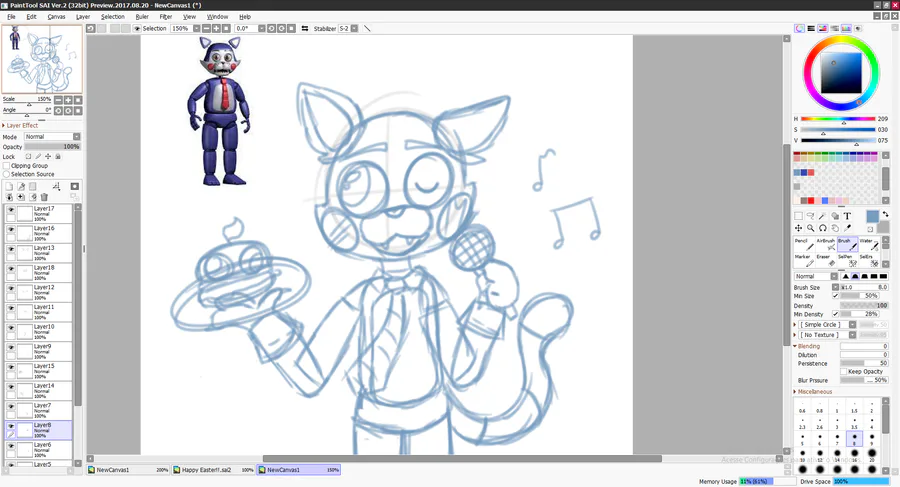
Task: Toggle the color wheel panel icon
Action: click(799, 28)
